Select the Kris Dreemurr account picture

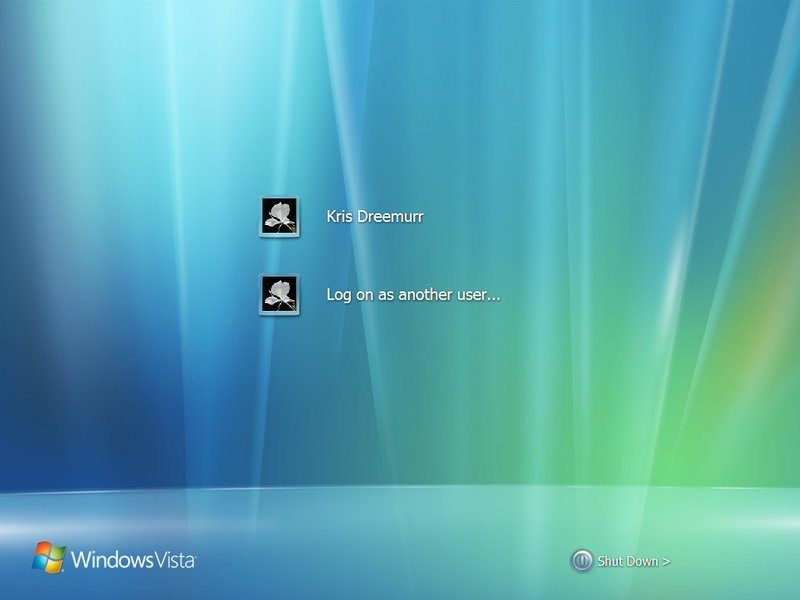pos(279,217)
